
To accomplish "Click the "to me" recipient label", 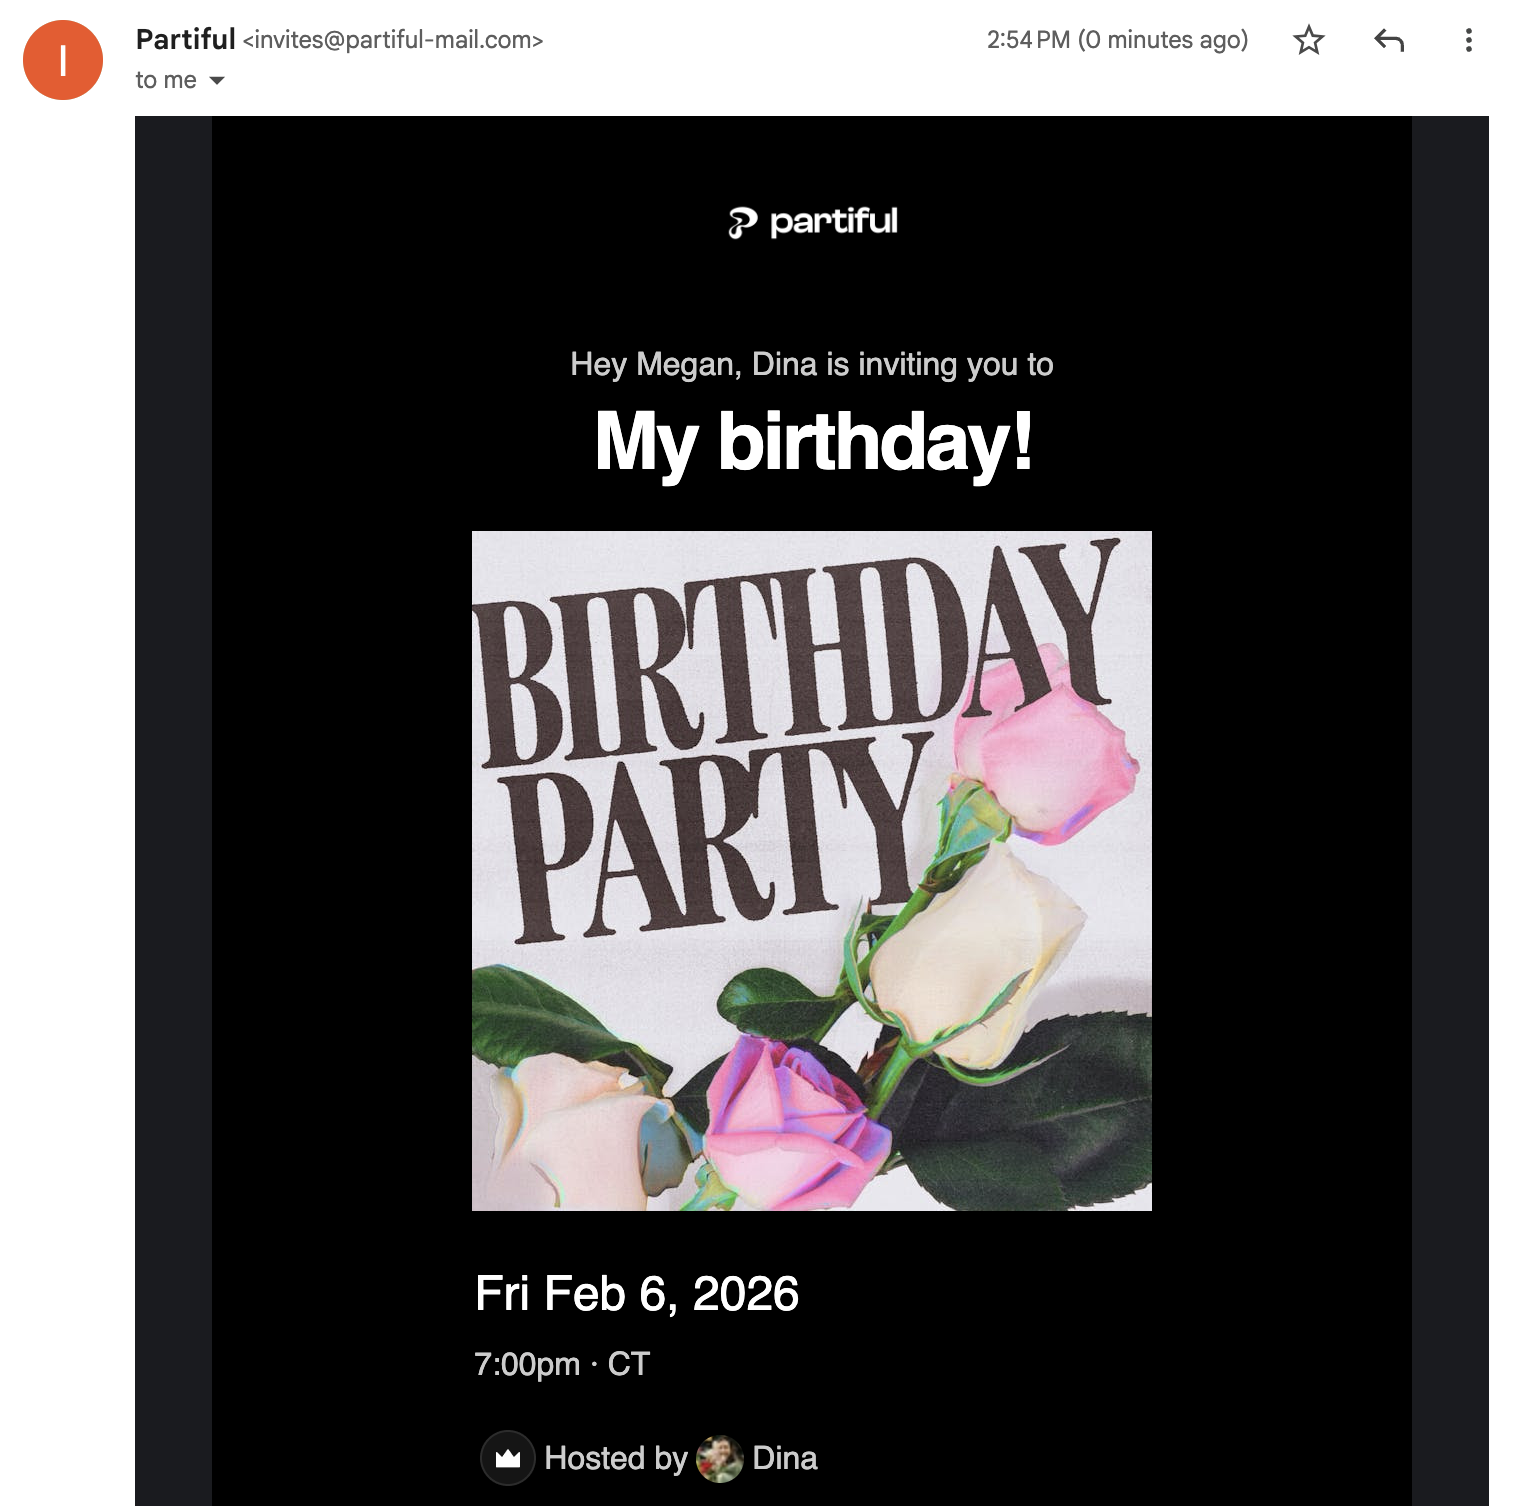I will tap(166, 80).
